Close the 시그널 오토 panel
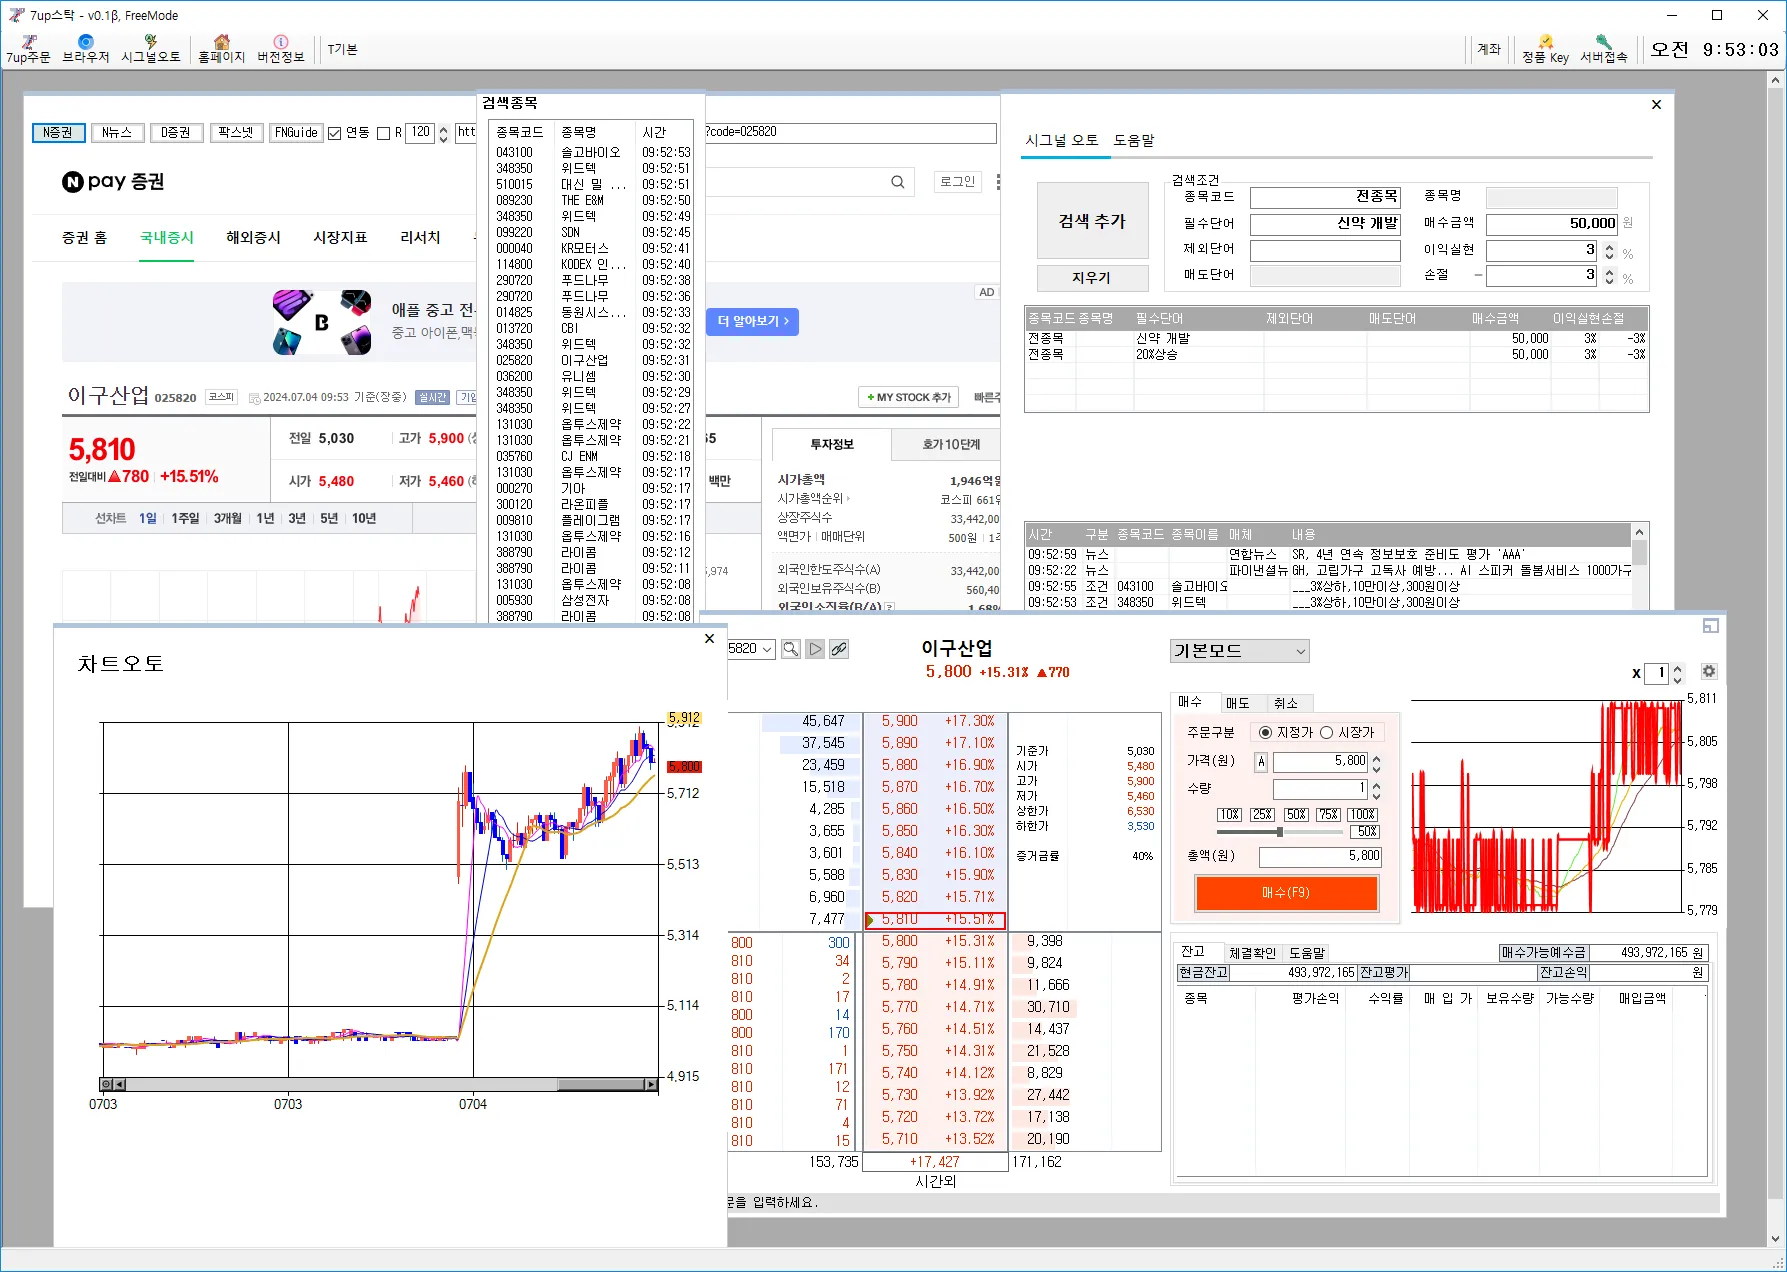The image size is (1787, 1272). (1656, 104)
